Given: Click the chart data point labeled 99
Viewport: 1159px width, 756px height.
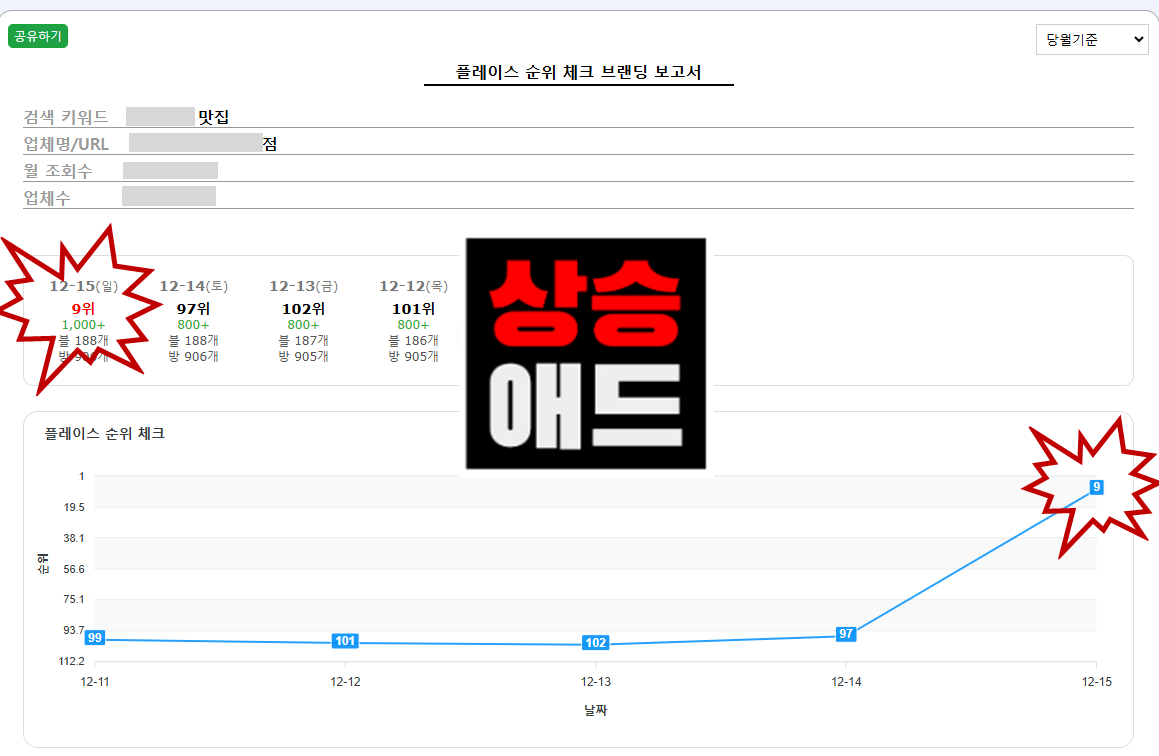Looking at the screenshot, I should (95, 638).
